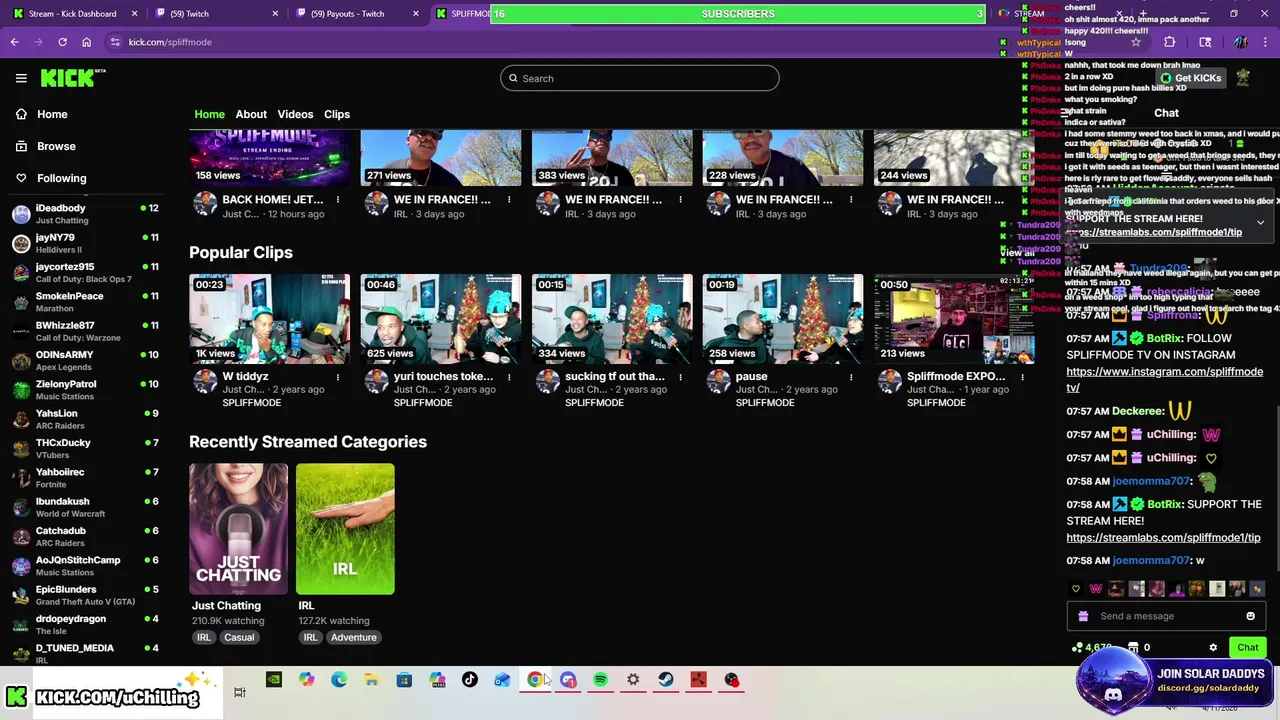
Task: Click the Casual tag
Action: coord(239,637)
